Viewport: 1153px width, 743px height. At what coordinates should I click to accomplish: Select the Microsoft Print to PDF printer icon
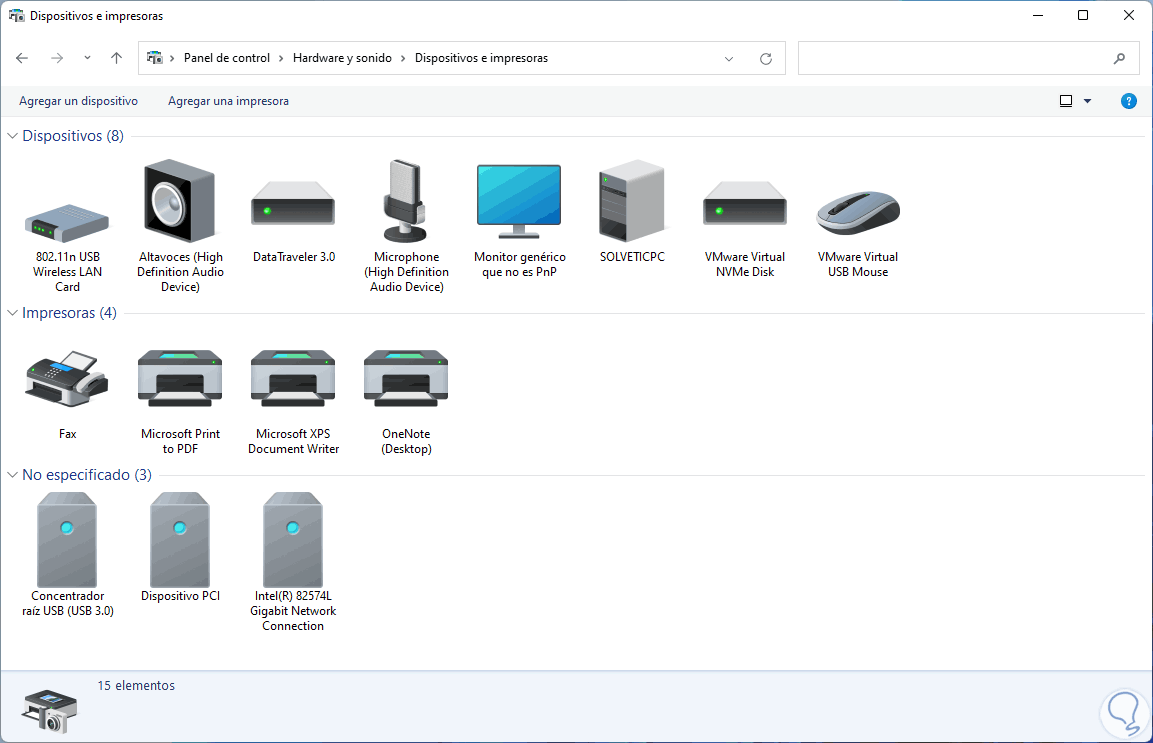180,378
